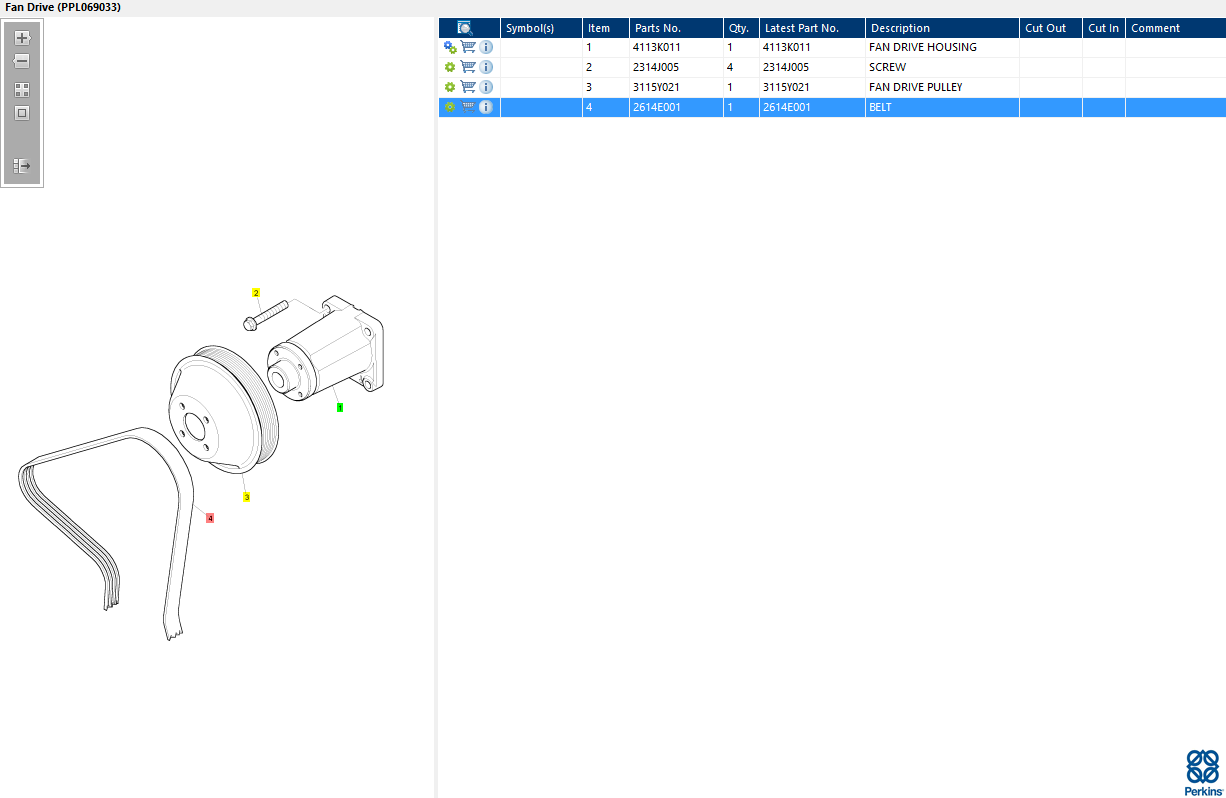Click the Fan Drive (PPL069033) title
The image size is (1226, 798).
(x=64, y=7)
